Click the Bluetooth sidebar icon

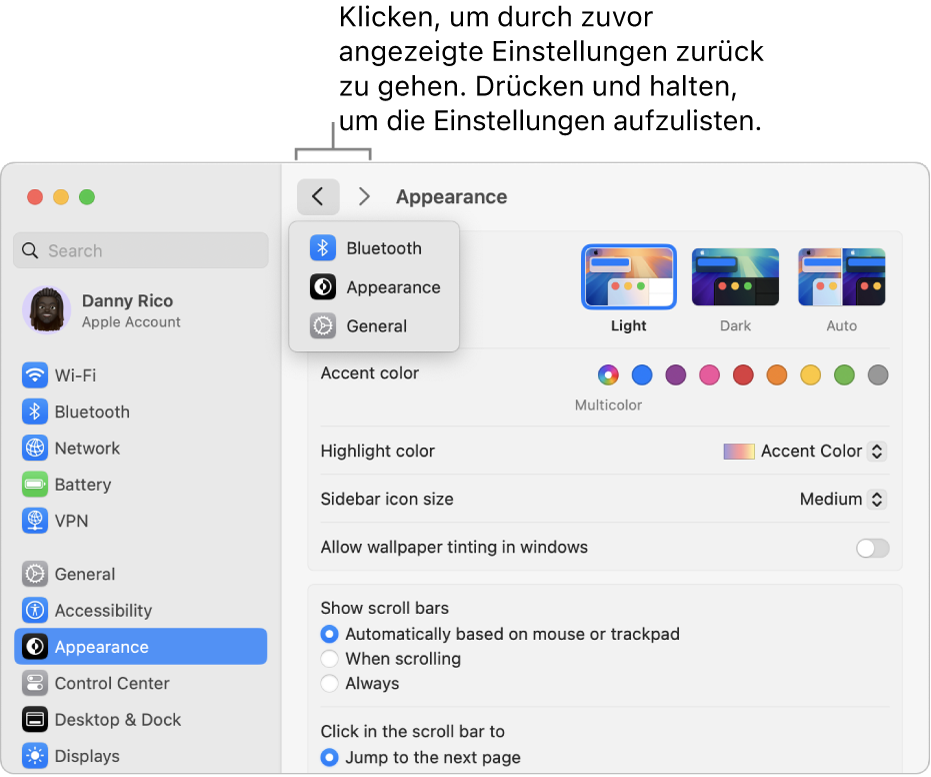pos(35,411)
